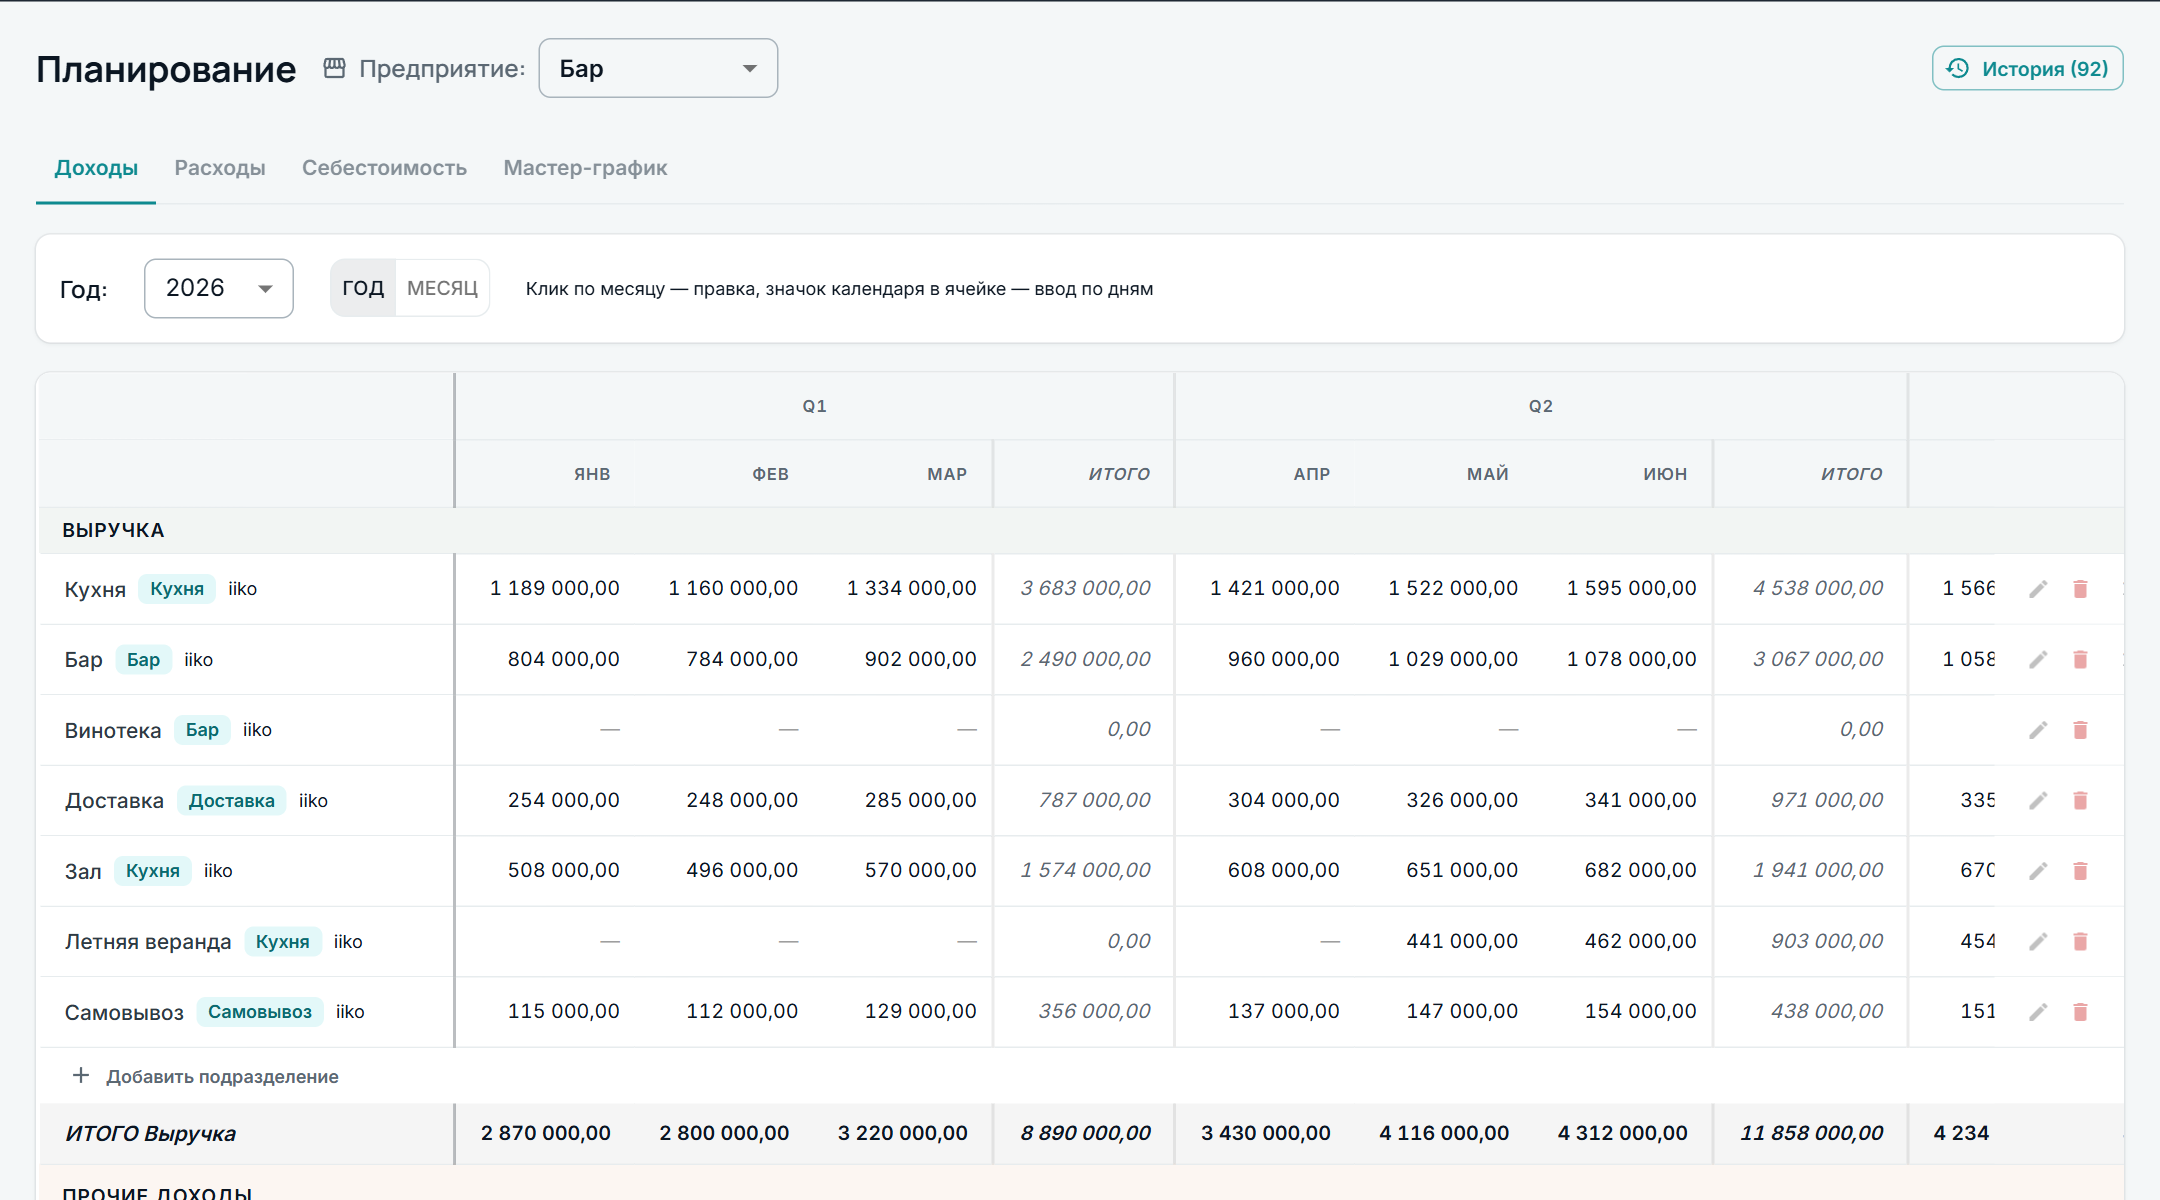This screenshot has height=1200, width=2160.
Task: Click Q2 total 11 858 000,00
Action: tap(1811, 1133)
